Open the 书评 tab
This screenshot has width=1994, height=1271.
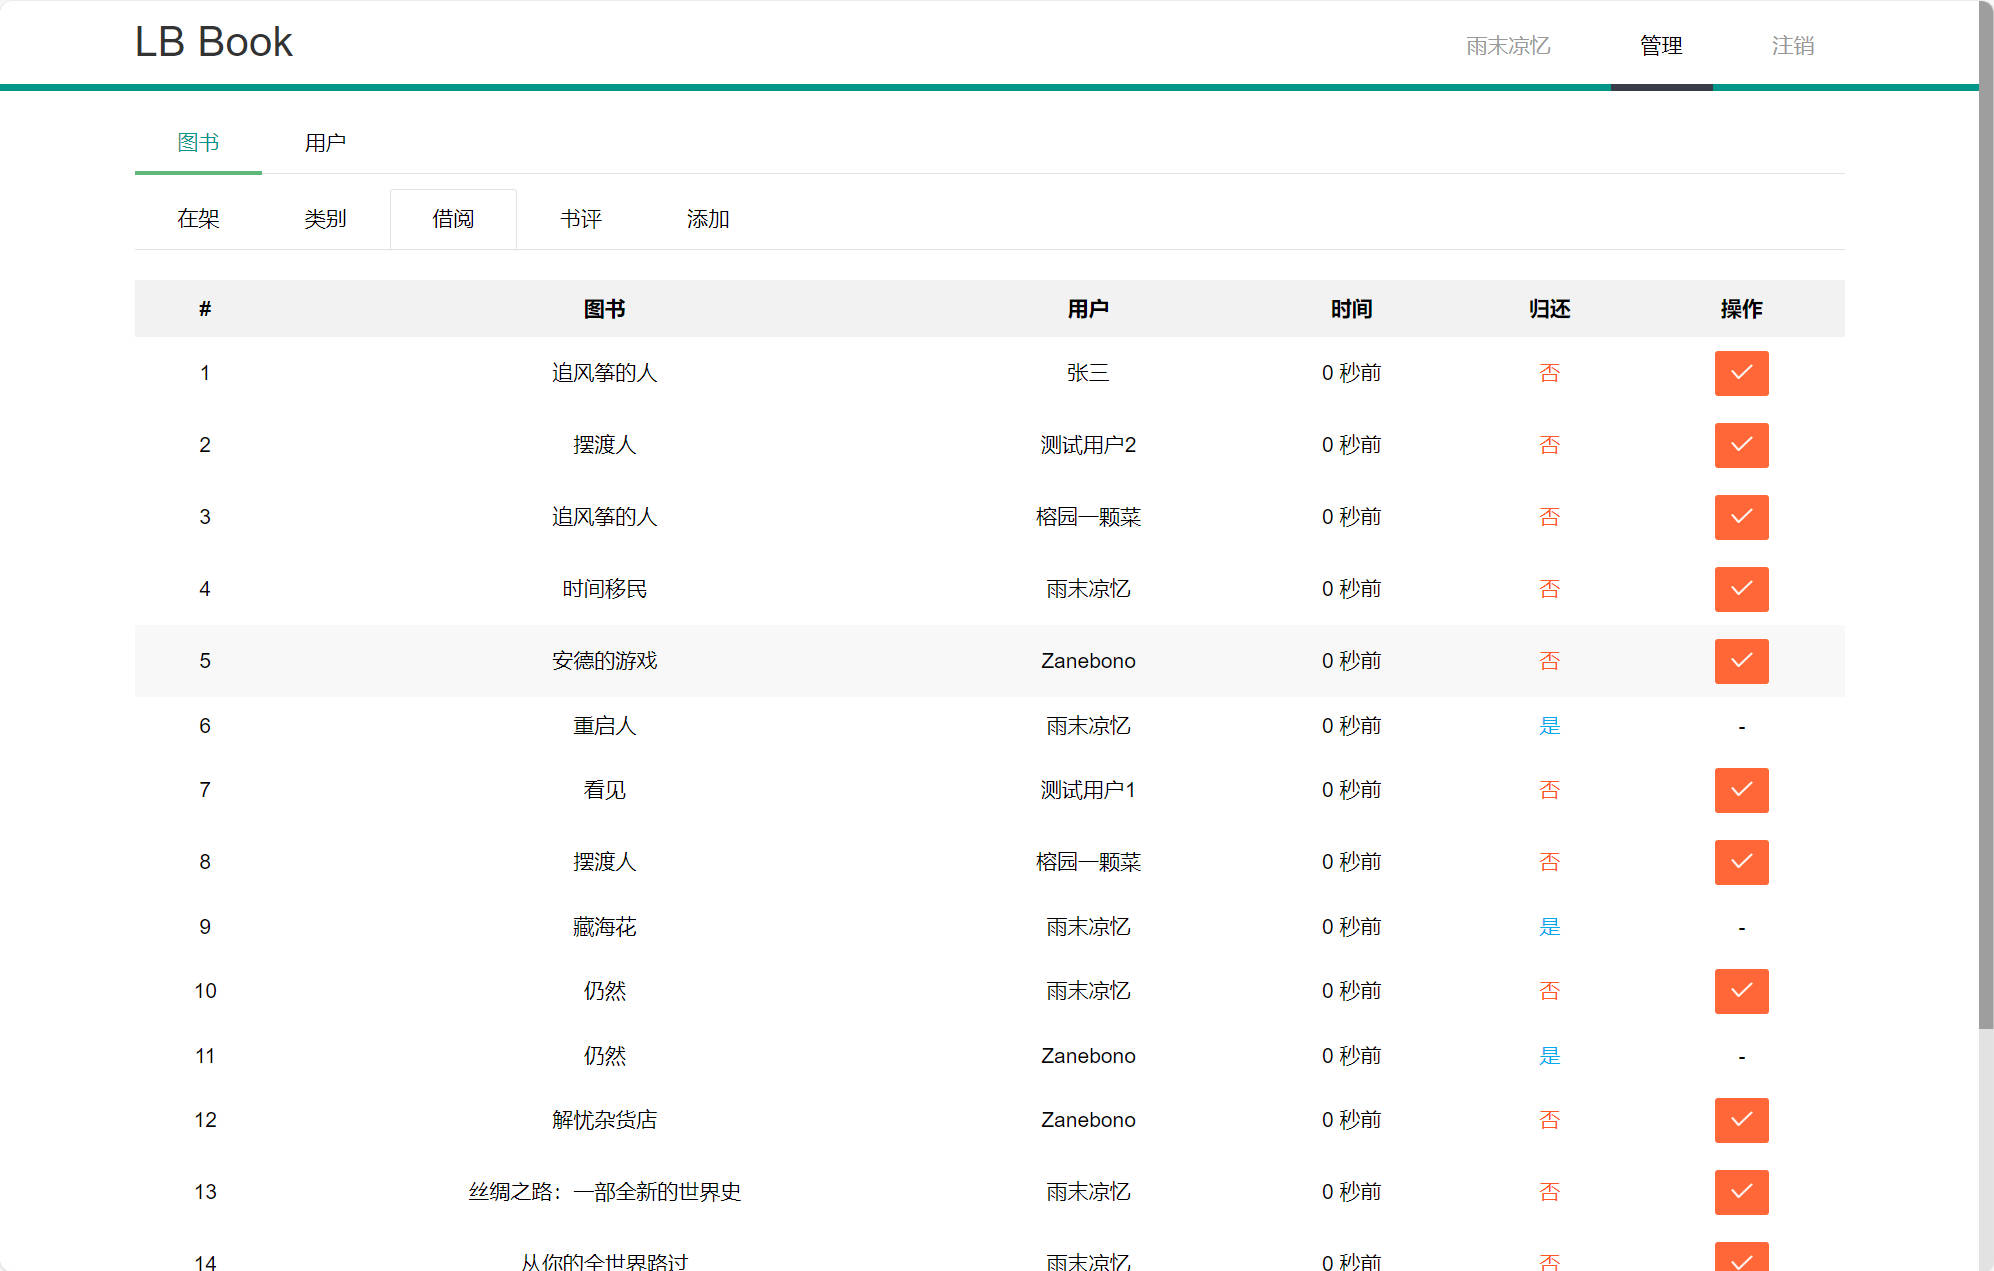(x=582, y=218)
